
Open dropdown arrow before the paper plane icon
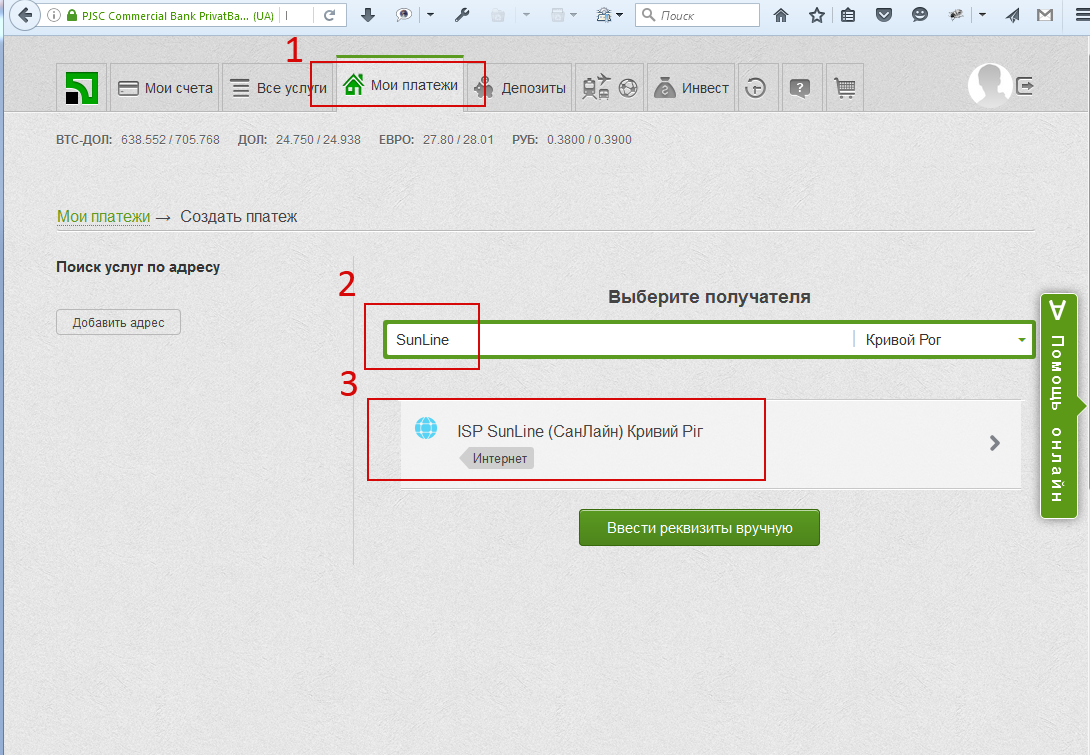pyautogui.click(x=982, y=15)
